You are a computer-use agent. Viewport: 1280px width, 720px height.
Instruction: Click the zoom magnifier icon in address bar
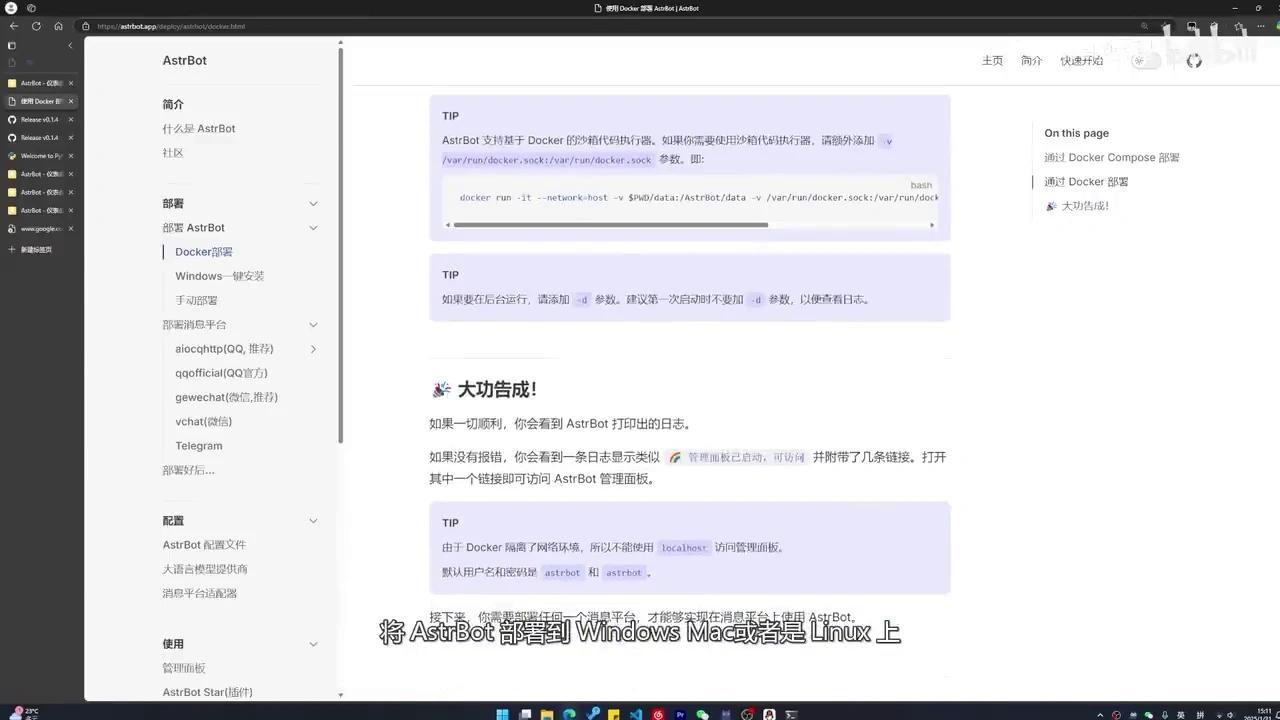pyautogui.click(x=1145, y=26)
